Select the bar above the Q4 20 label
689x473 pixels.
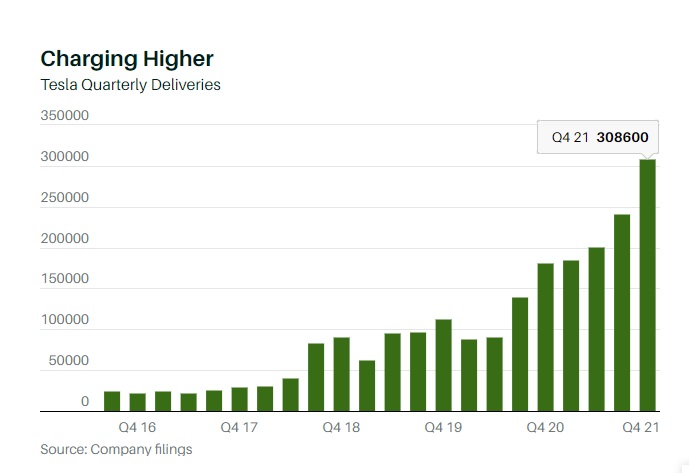pos(545,337)
